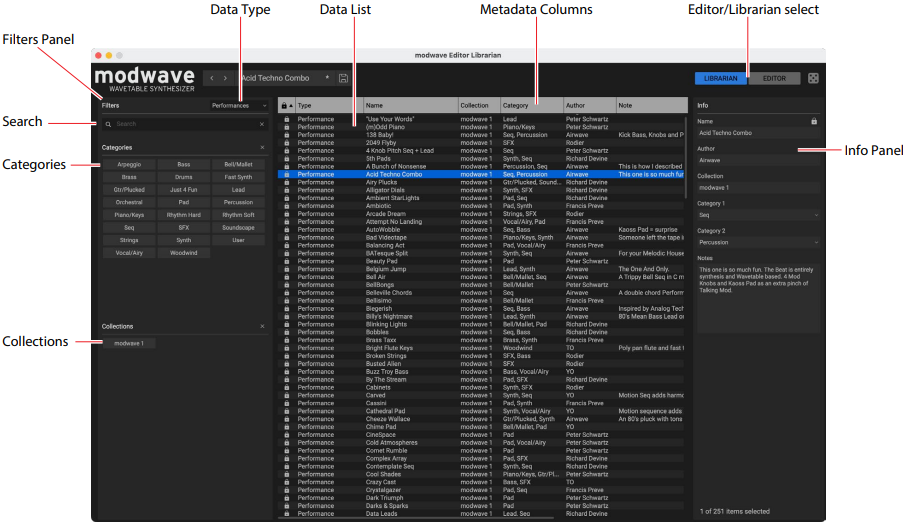The height and width of the screenshot is (526, 905).
Task: Open the Performances data type dropdown
Action: (x=238, y=105)
